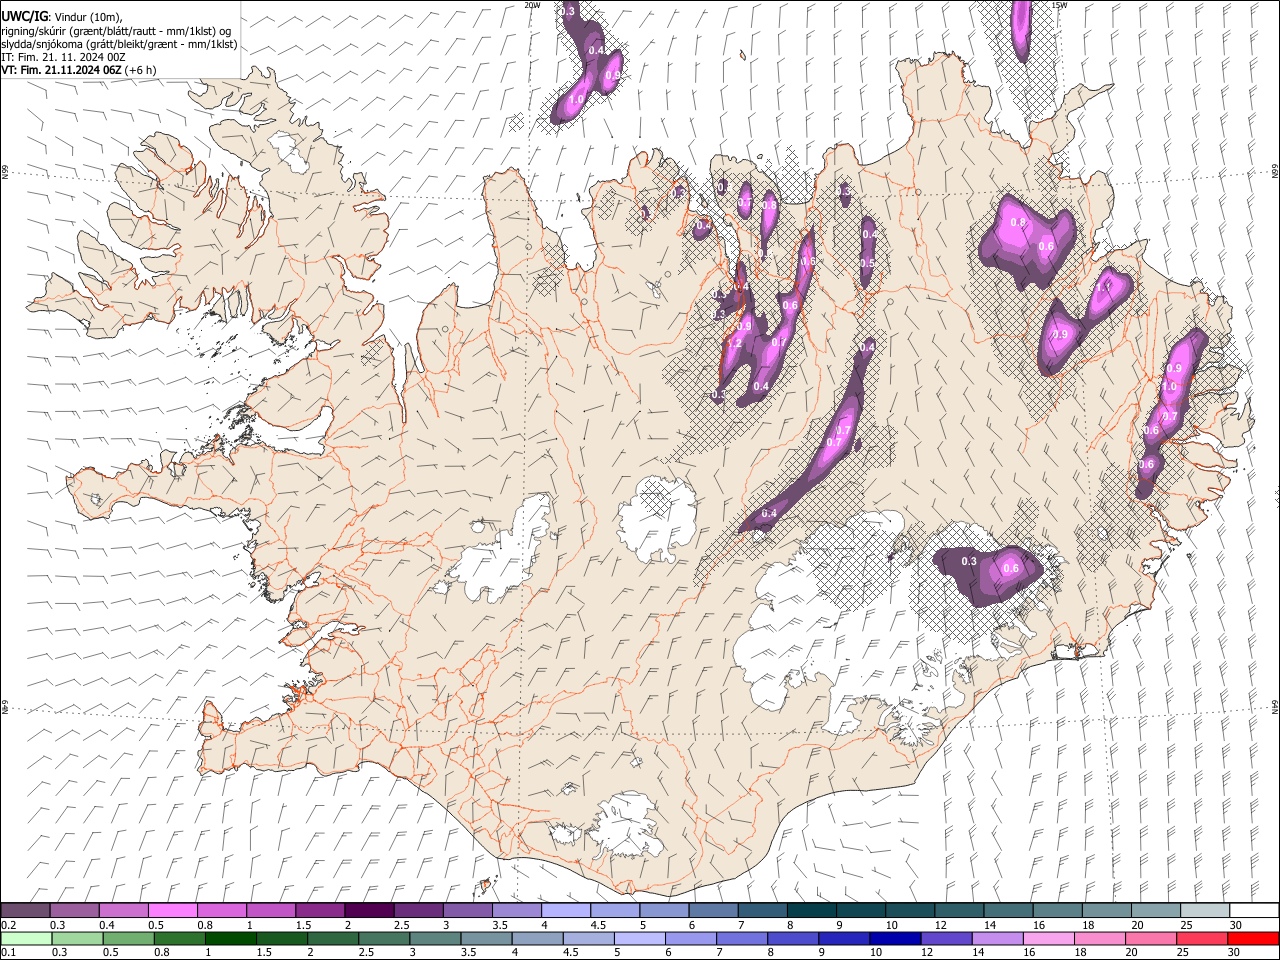Screen dimensions: 1280x960
Task: Select bottom-row swatch between 4.5 and 5
Action: [587, 938]
